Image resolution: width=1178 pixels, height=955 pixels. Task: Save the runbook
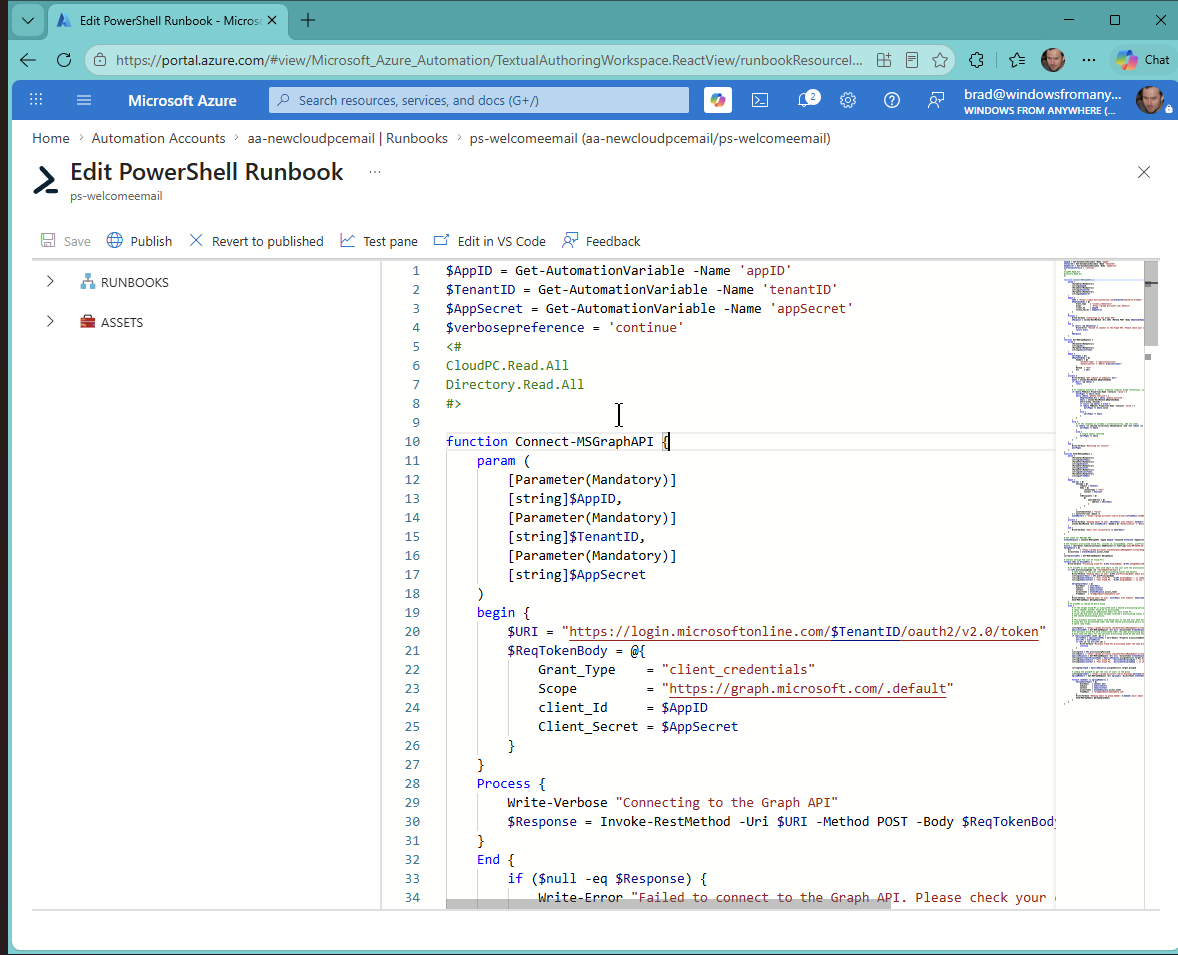pyautogui.click(x=65, y=241)
